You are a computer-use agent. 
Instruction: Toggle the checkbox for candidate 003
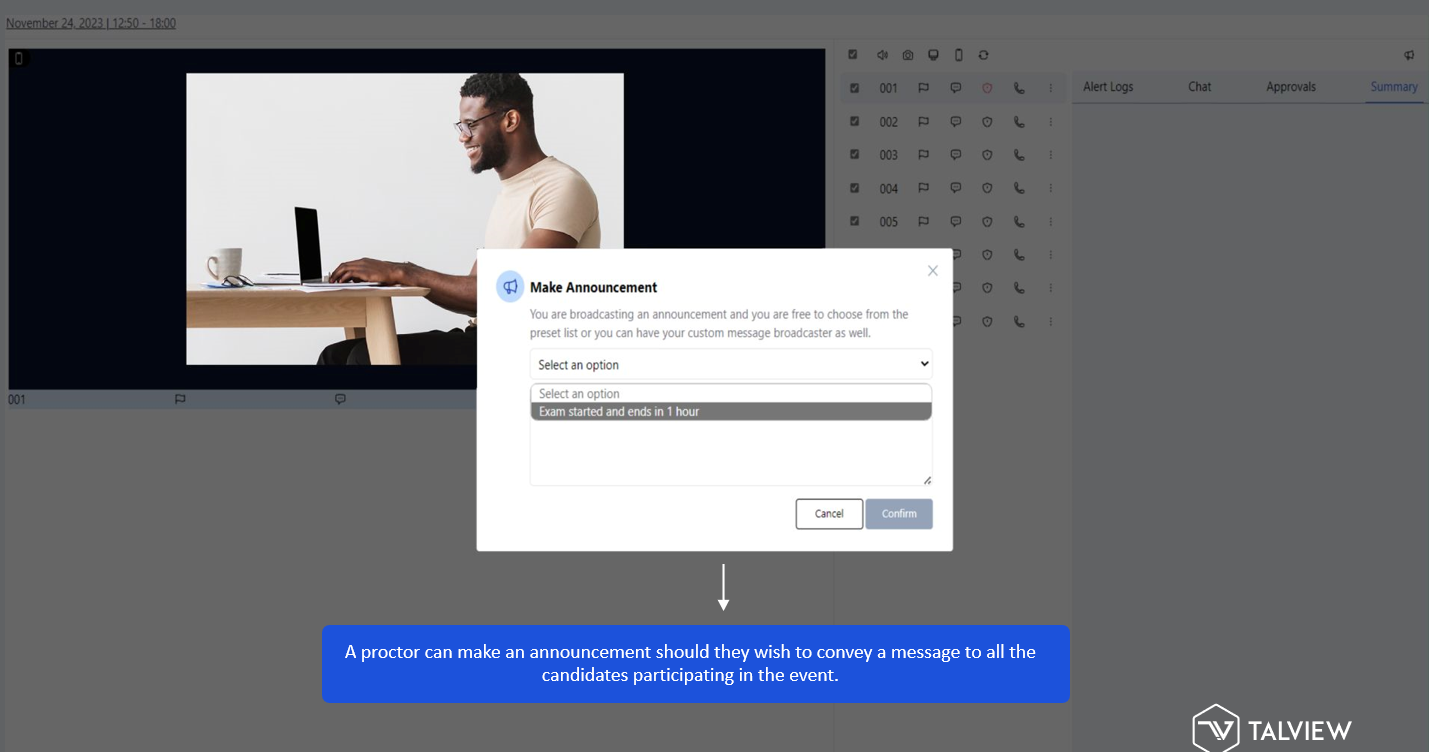pos(854,155)
